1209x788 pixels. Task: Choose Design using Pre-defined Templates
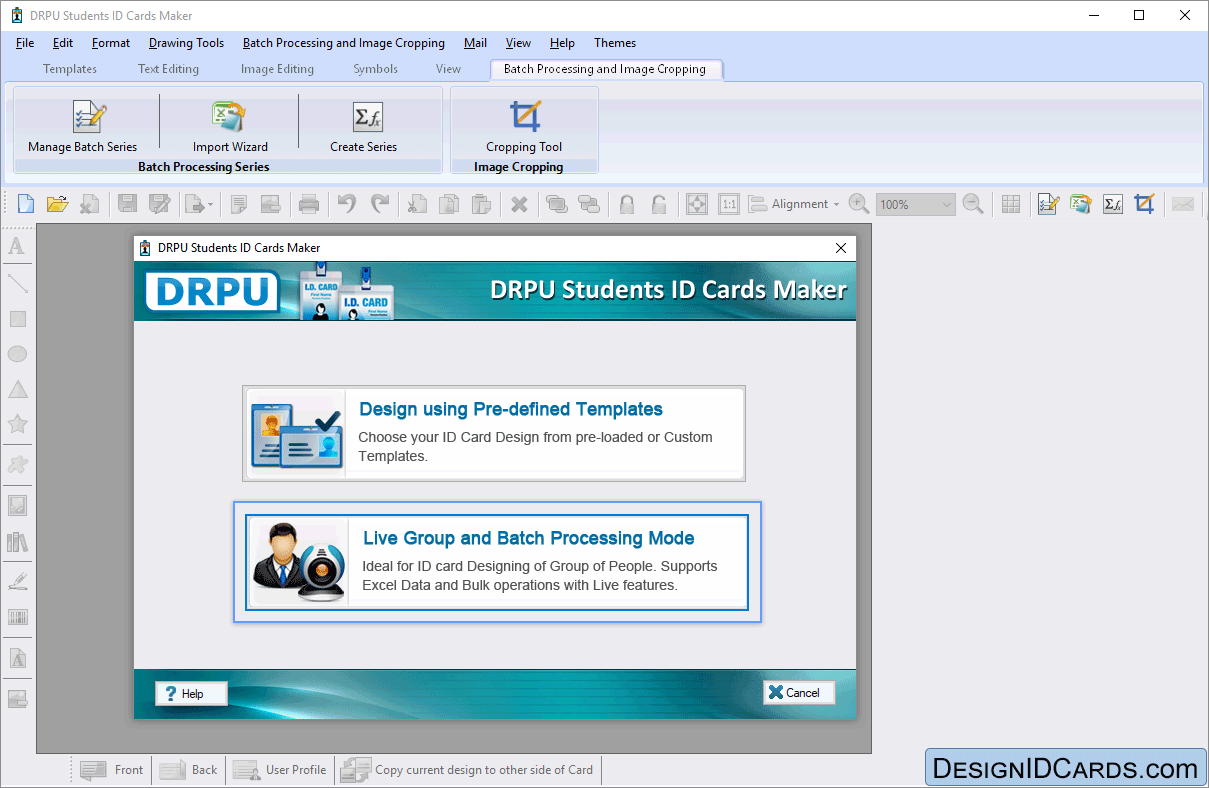pos(494,434)
